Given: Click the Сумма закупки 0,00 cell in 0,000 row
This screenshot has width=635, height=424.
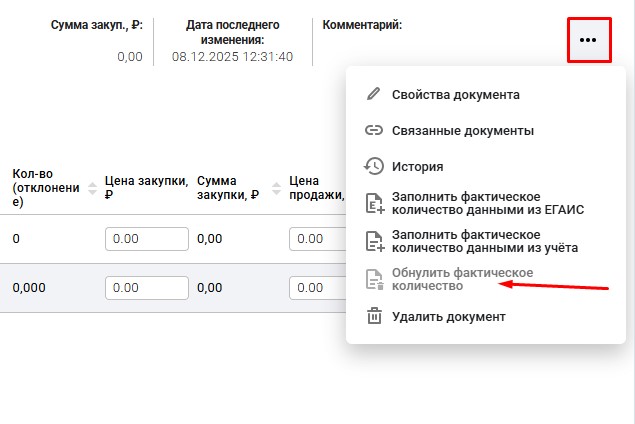Looking at the screenshot, I should (209, 288).
